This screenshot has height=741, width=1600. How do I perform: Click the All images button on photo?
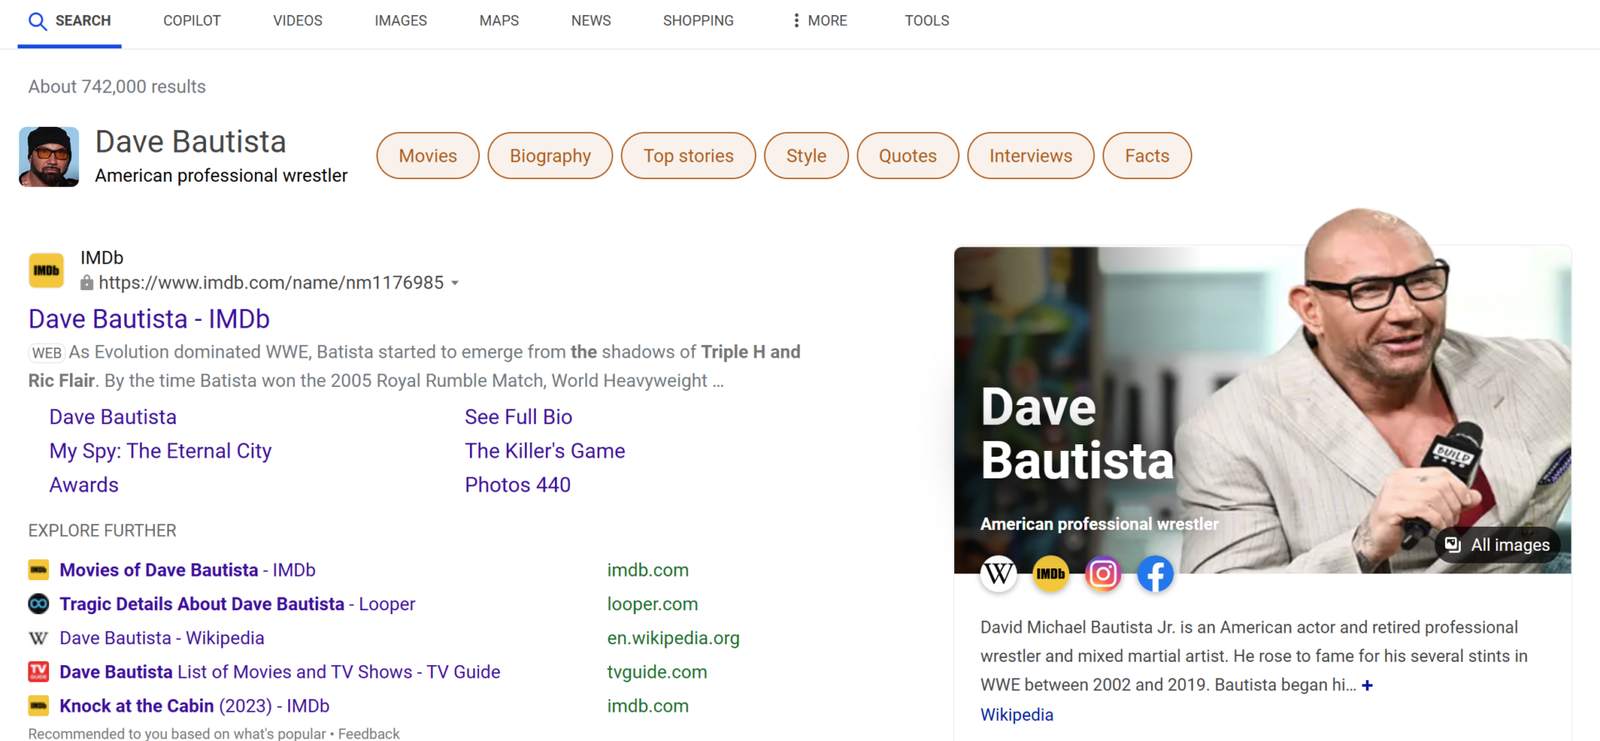[x=1497, y=545]
